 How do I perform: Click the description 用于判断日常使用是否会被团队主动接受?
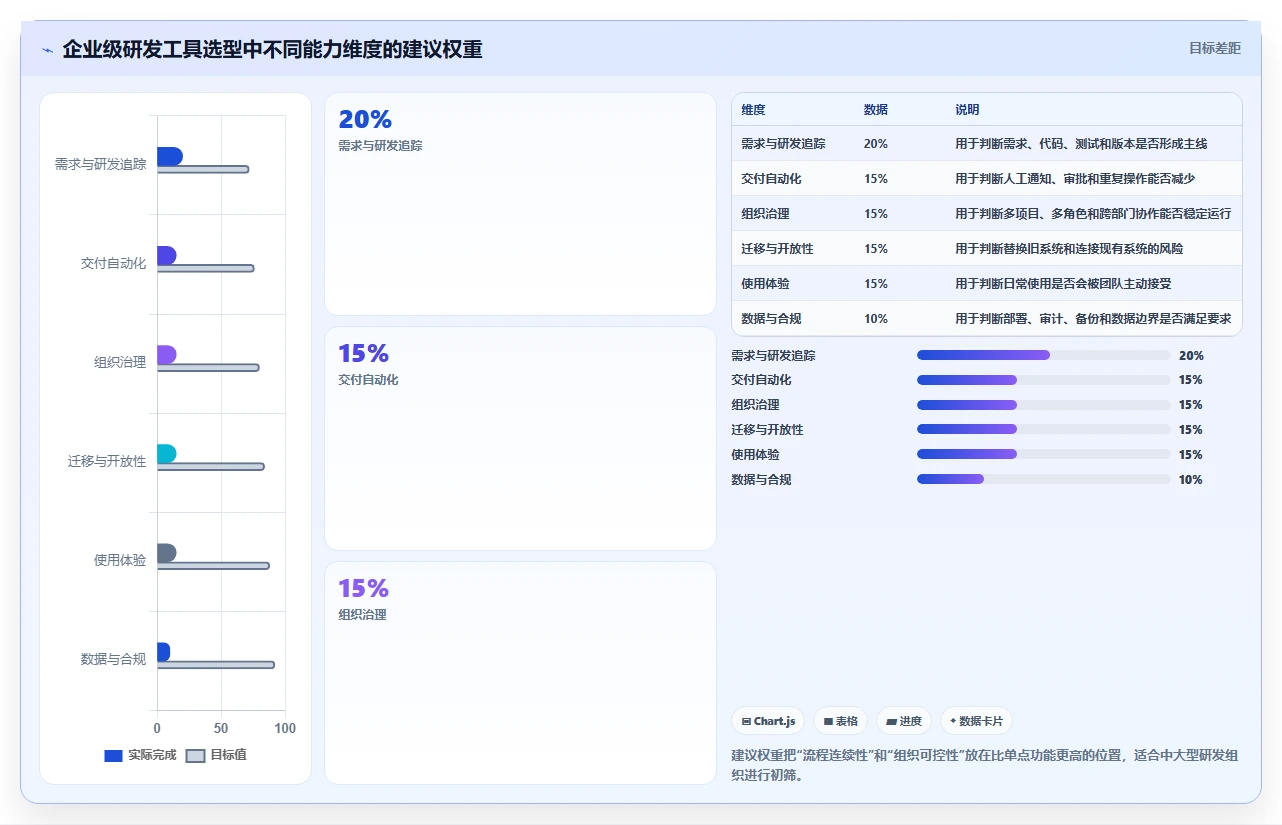1063,284
